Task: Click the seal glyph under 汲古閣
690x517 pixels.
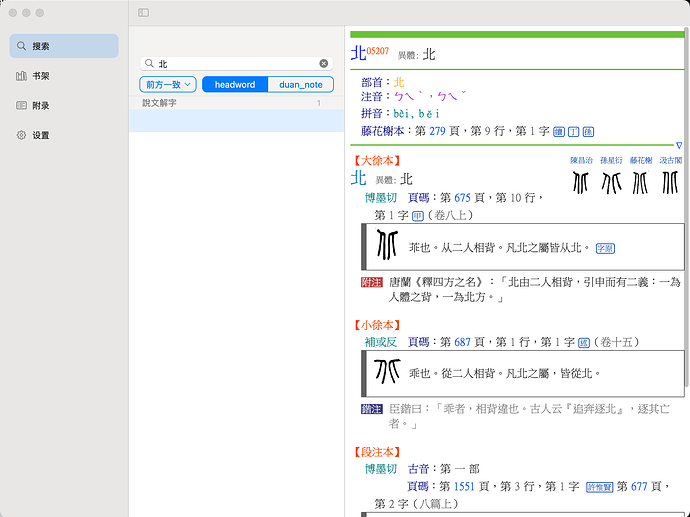Action: [670, 183]
